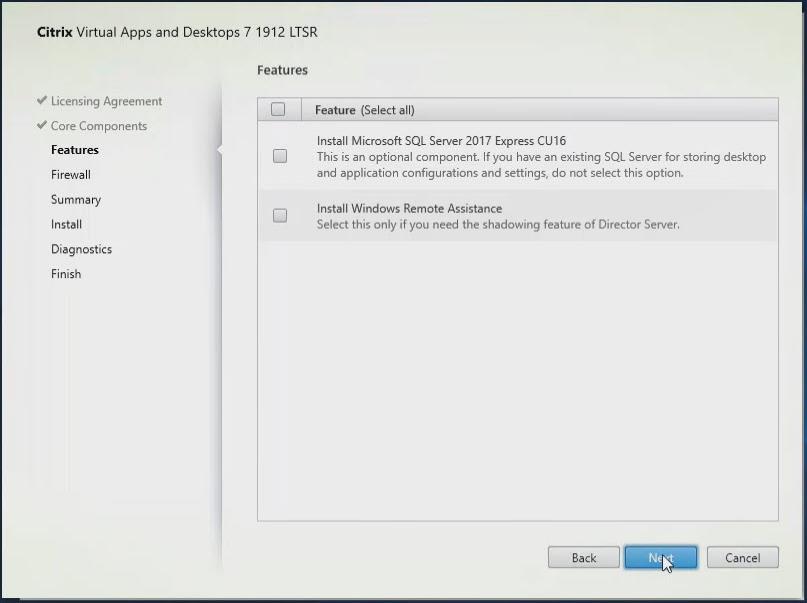Click the Core Components checkmark icon

42,125
